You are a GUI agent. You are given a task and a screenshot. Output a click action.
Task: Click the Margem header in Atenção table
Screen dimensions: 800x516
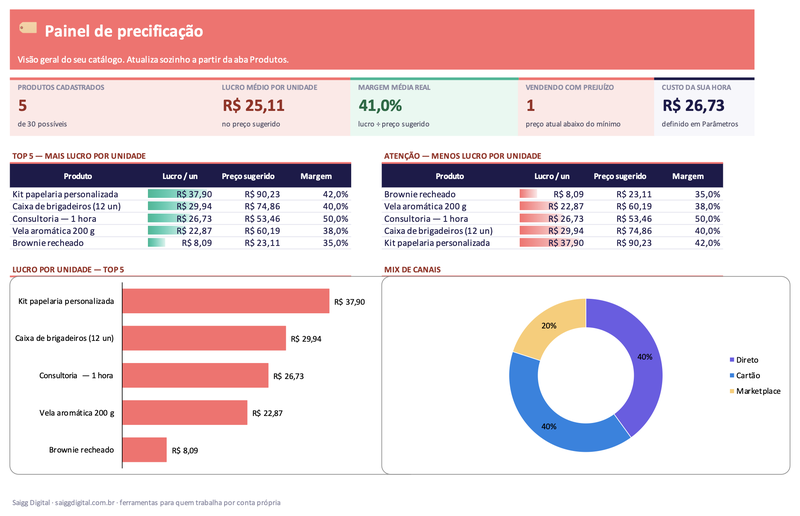tap(688, 176)
